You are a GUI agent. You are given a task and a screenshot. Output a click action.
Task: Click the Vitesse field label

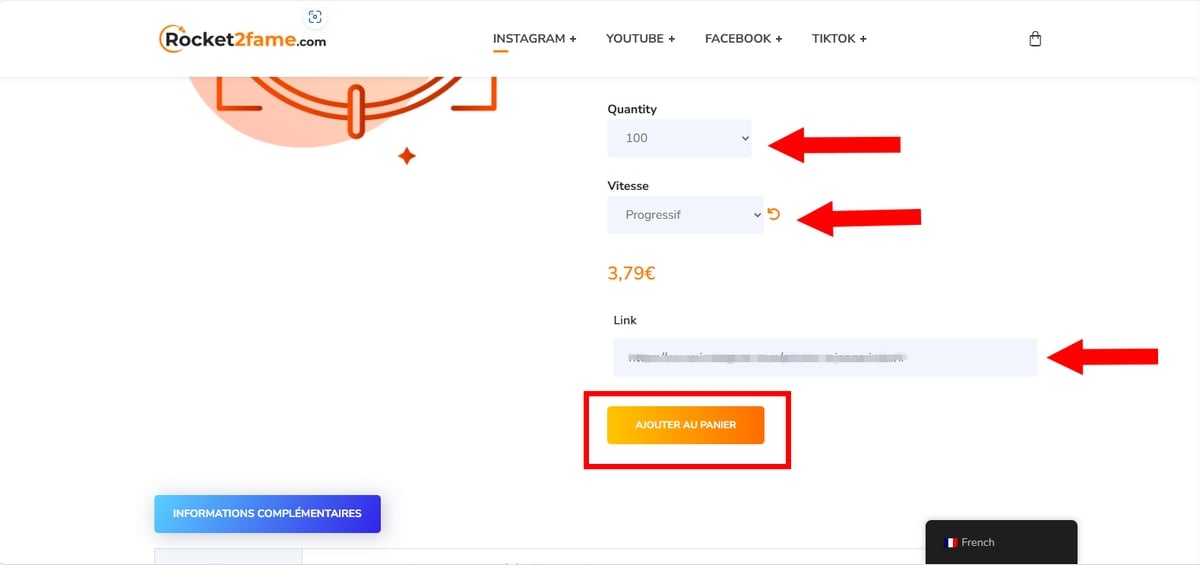click(628, 186)
